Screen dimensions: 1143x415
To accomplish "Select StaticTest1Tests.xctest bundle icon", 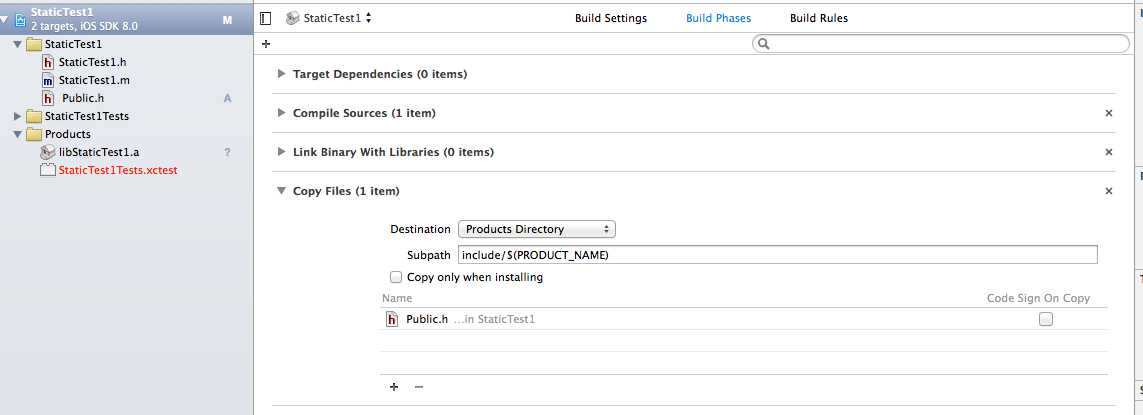I will [48, 170].
